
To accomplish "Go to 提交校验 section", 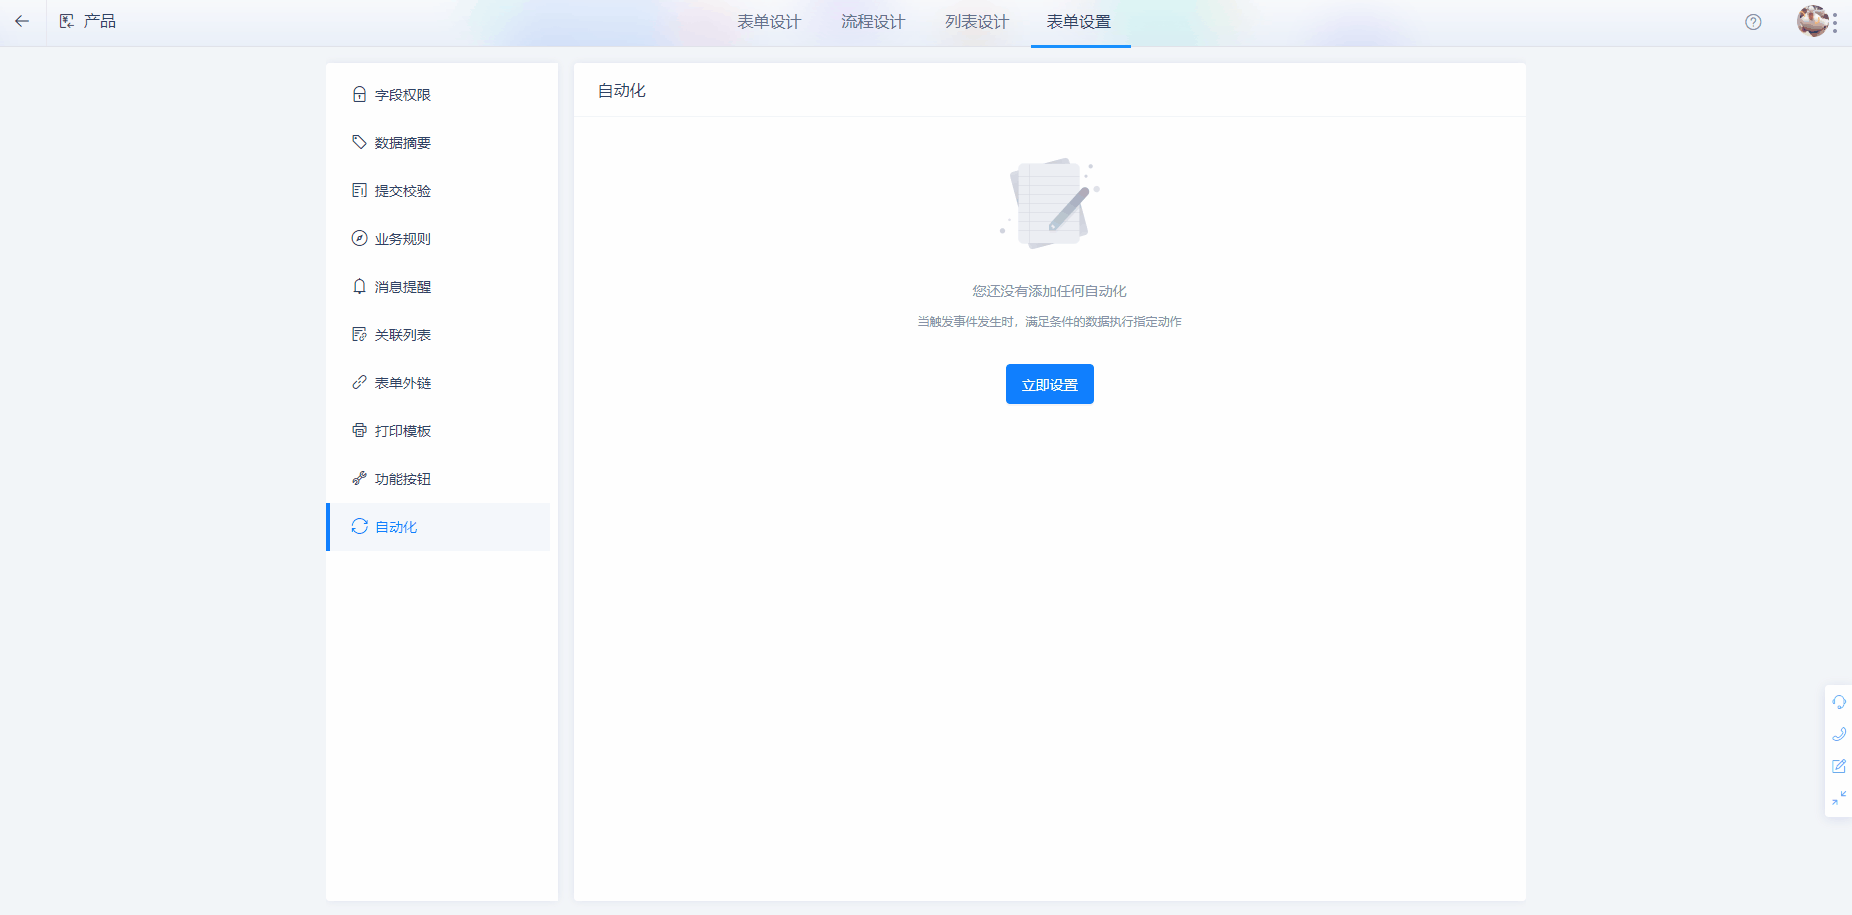I will [x=438, y=191].
